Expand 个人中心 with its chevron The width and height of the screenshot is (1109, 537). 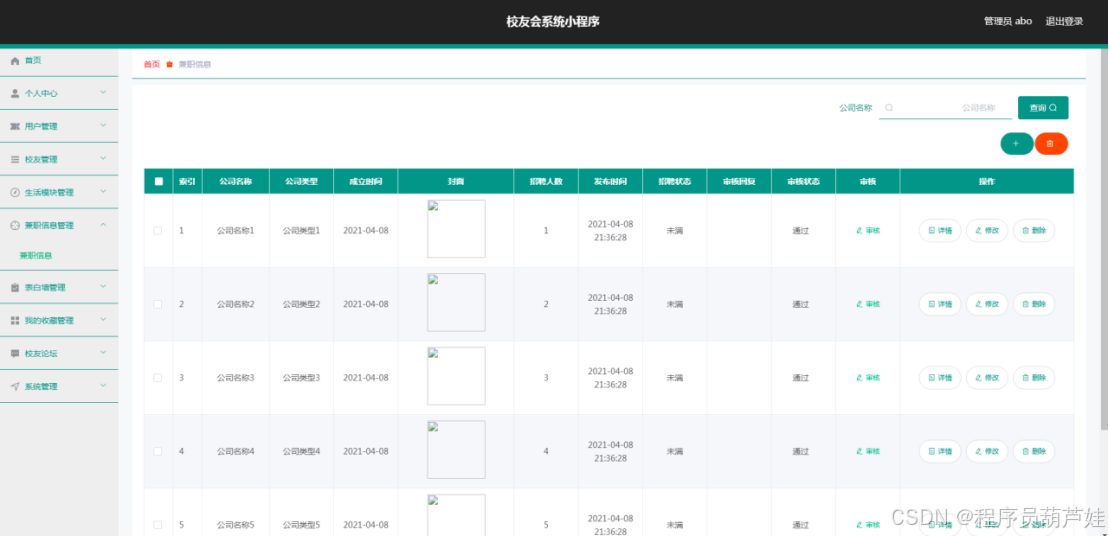click(x=103, y=93)
